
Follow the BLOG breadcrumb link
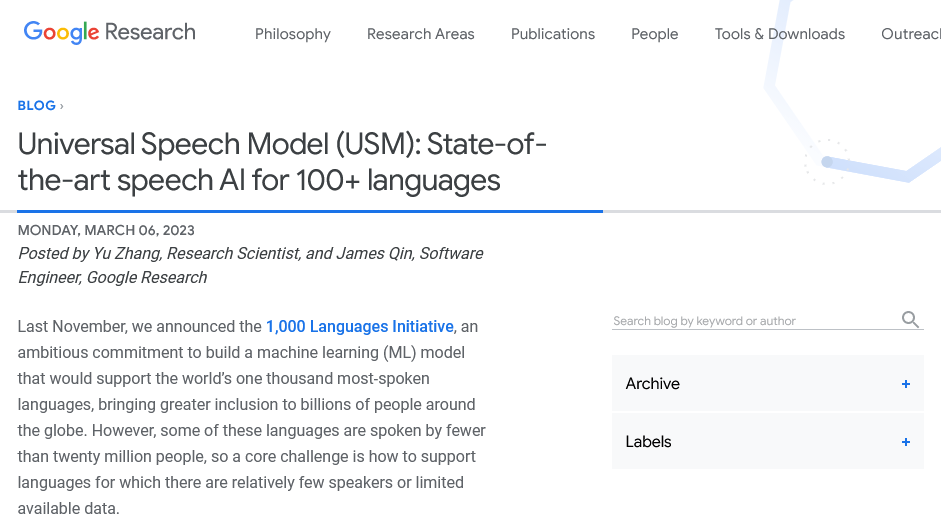click(36, 106)
